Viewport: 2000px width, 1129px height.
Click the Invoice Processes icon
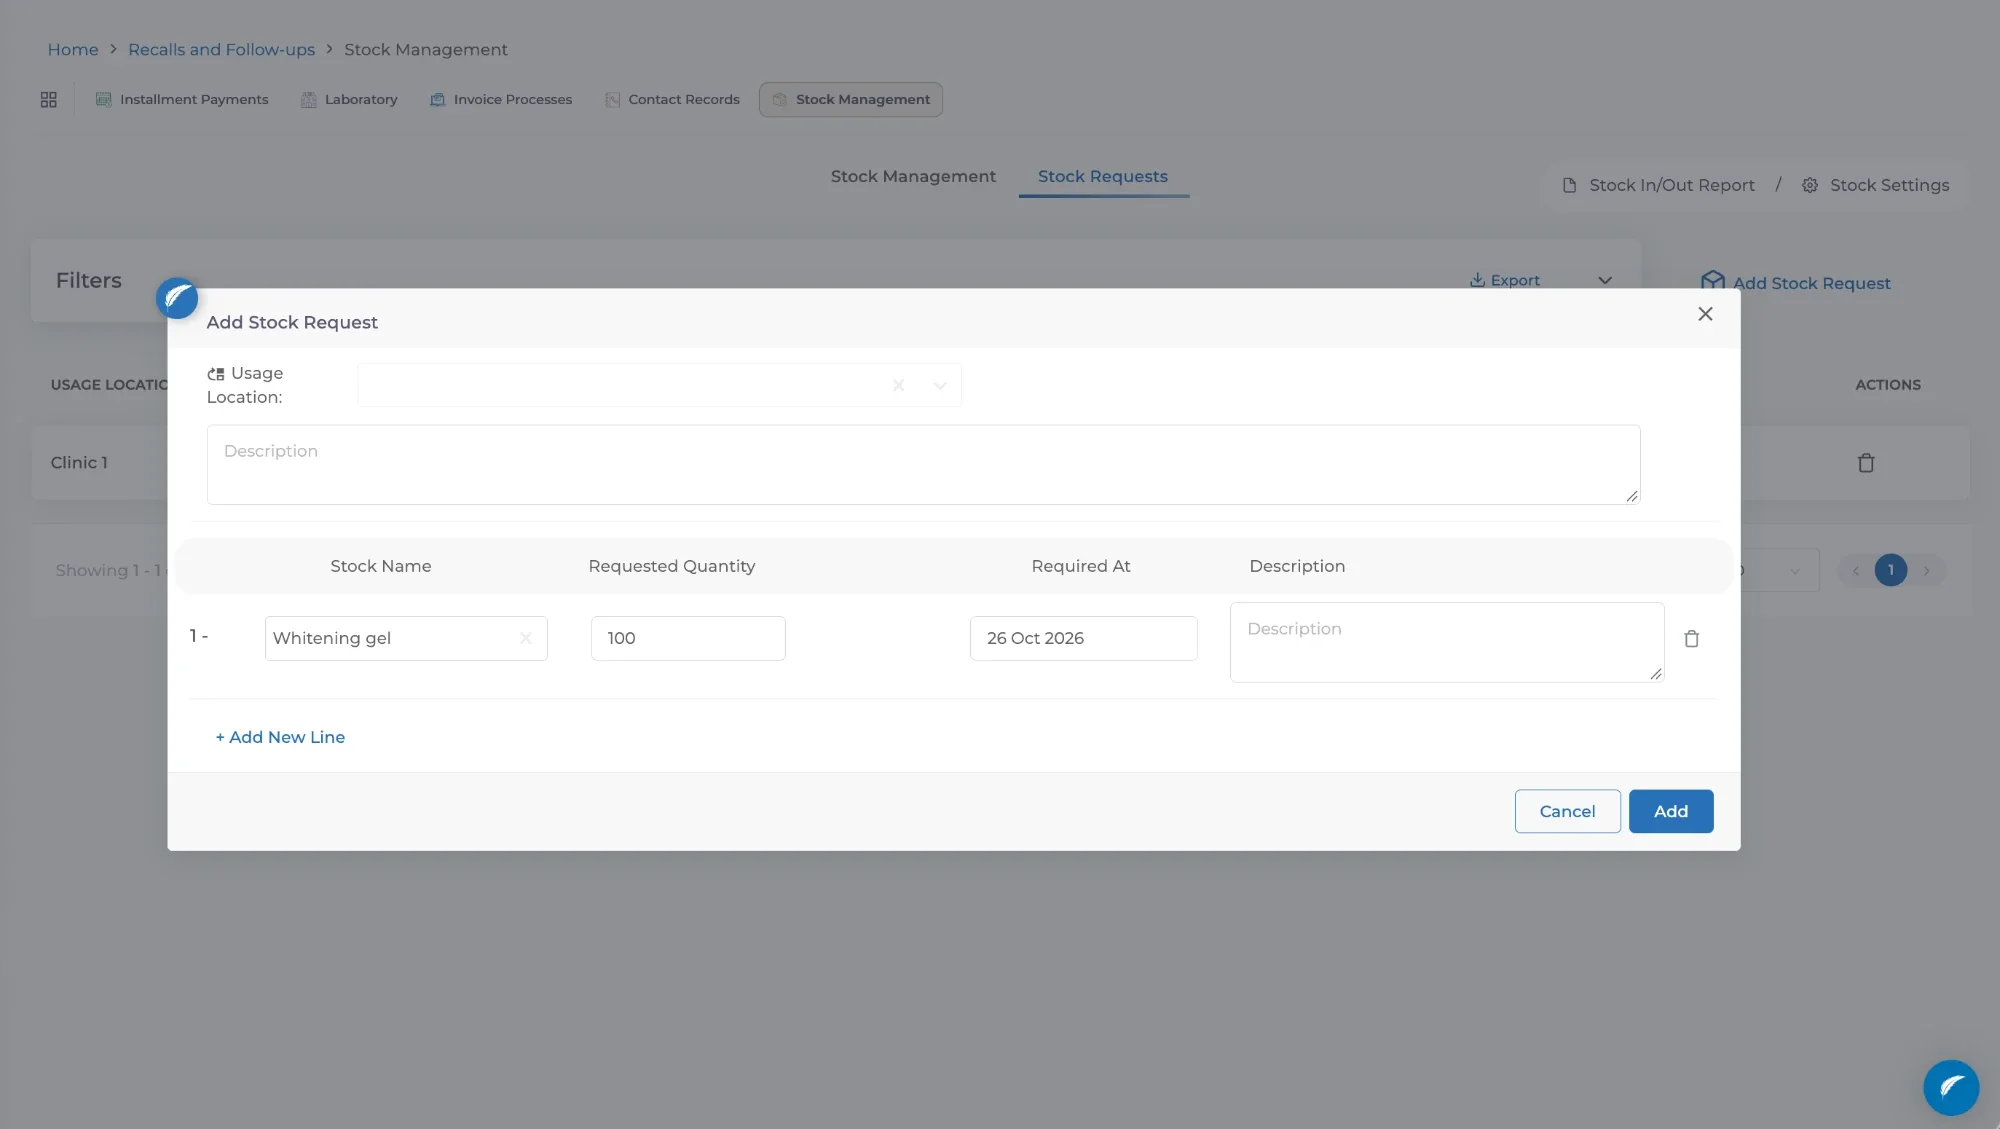point(437,100)
